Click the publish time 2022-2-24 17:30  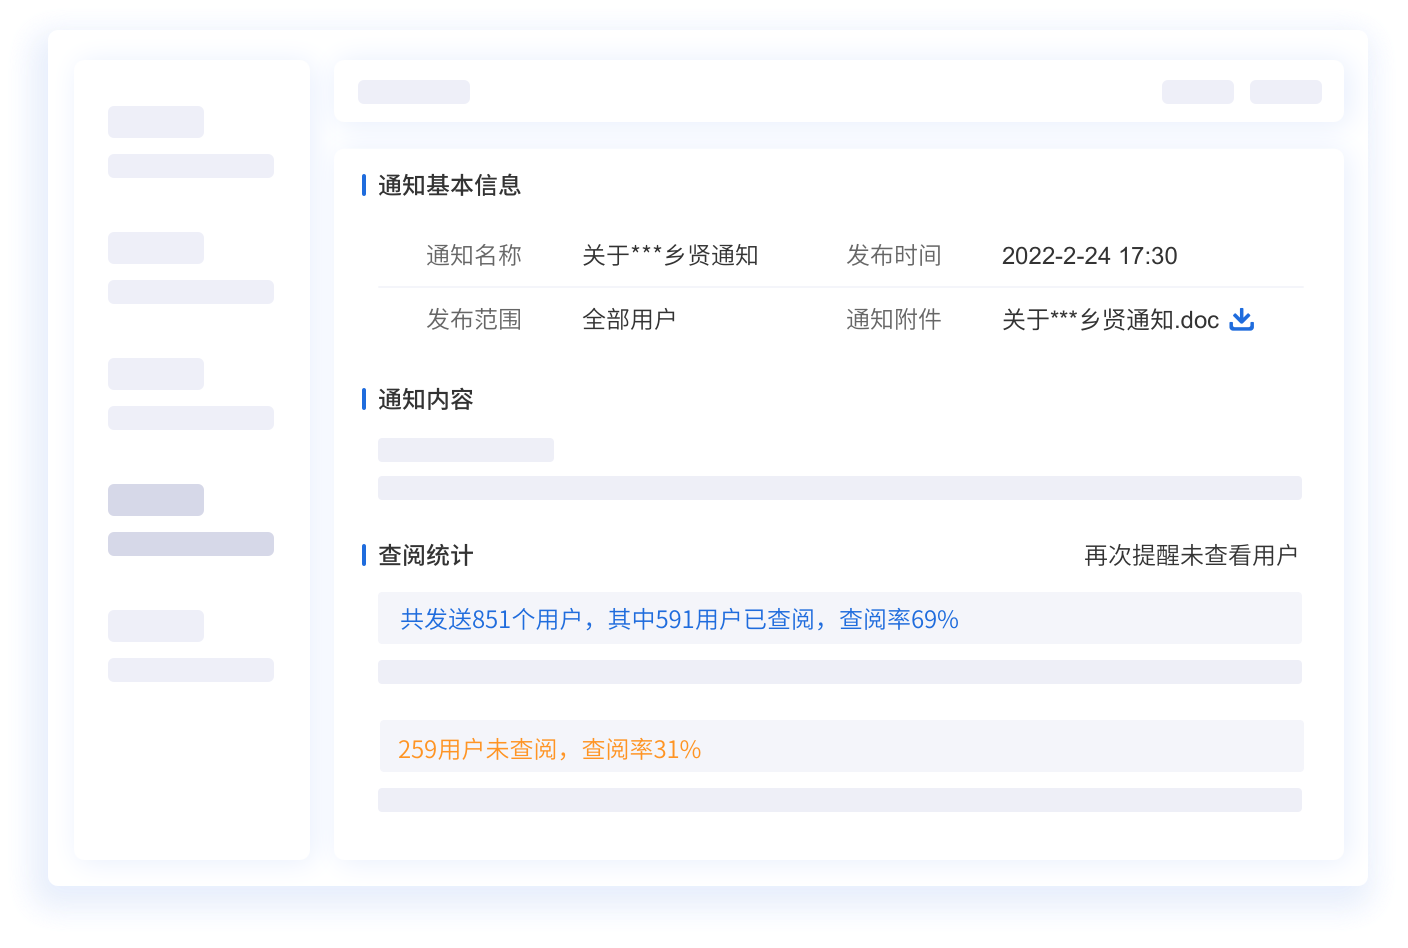(1089, 256)
